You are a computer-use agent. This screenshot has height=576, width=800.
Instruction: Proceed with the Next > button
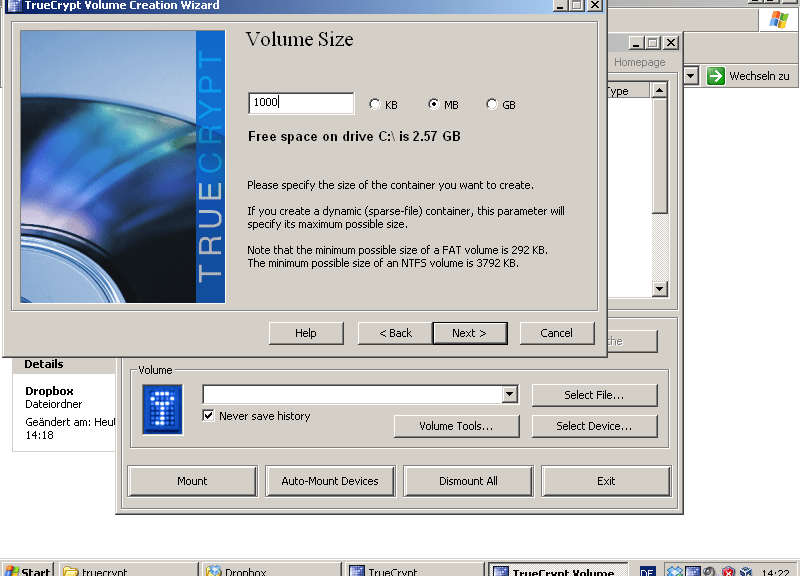coord(469,333)
